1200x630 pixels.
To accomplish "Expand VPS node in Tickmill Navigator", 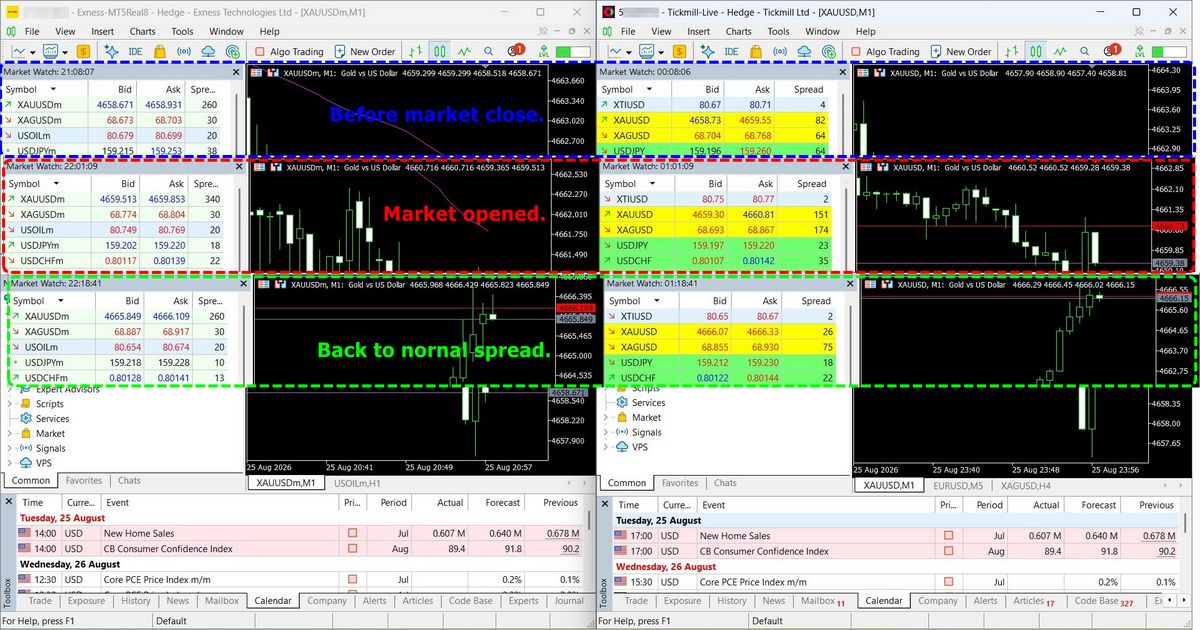I will click(606, 447).
